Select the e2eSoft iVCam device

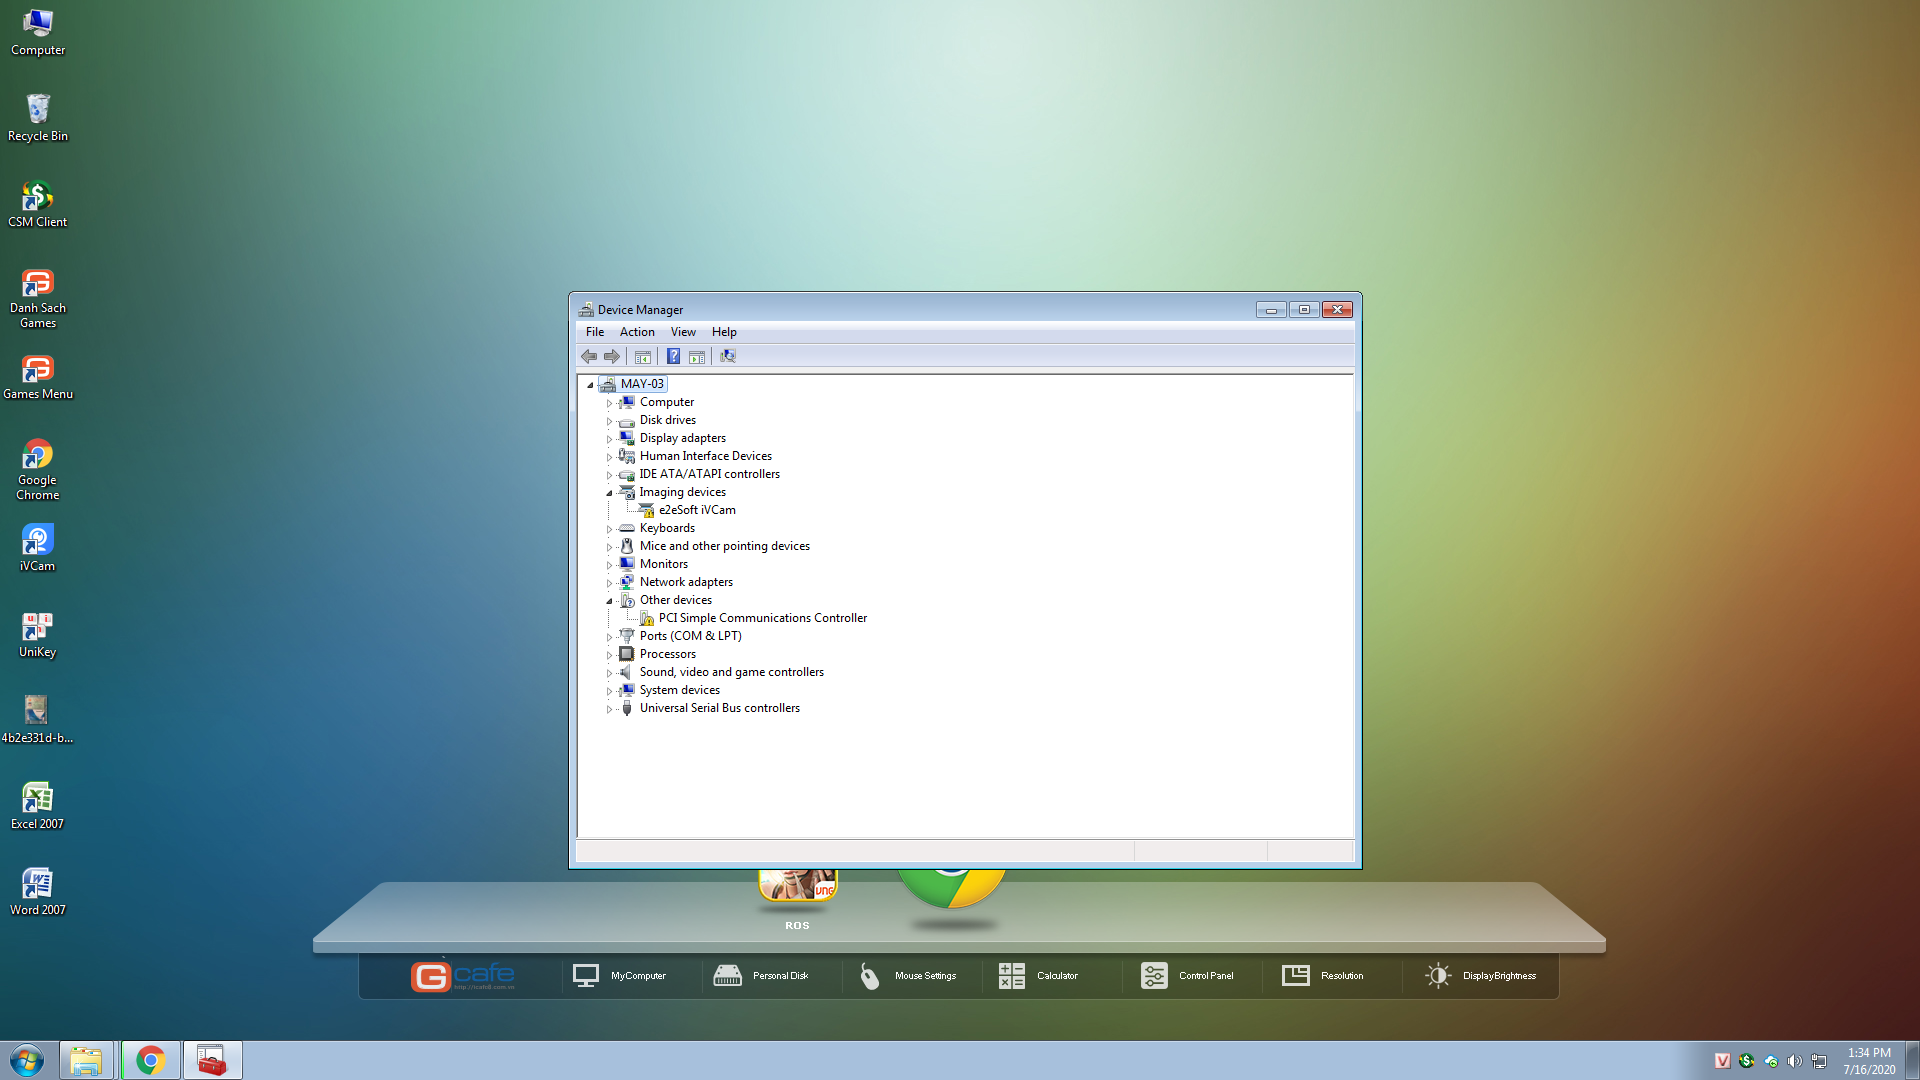click(697, 510)
